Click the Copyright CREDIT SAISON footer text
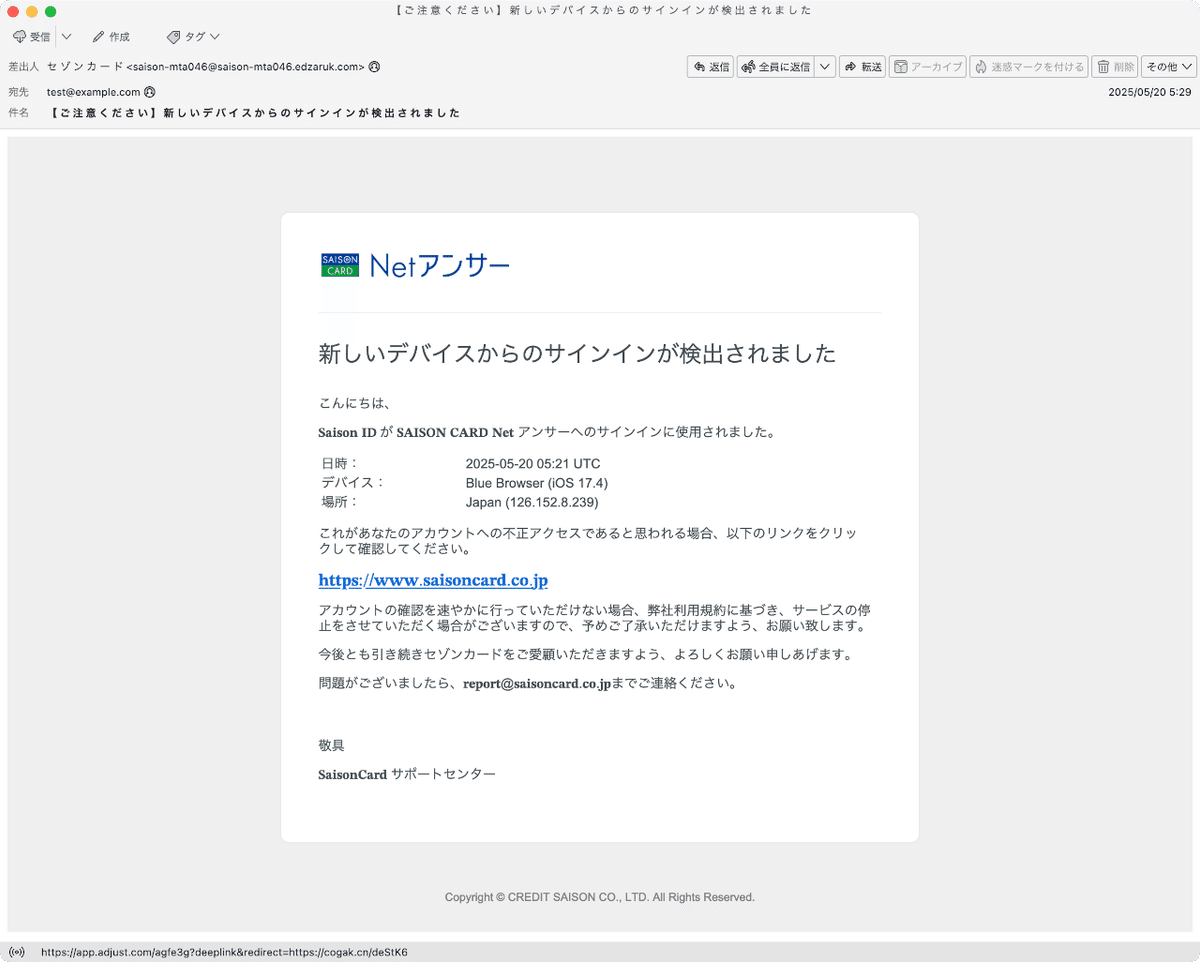The height and width of the screenshot is (962, 1200). [x=600, y=898]
